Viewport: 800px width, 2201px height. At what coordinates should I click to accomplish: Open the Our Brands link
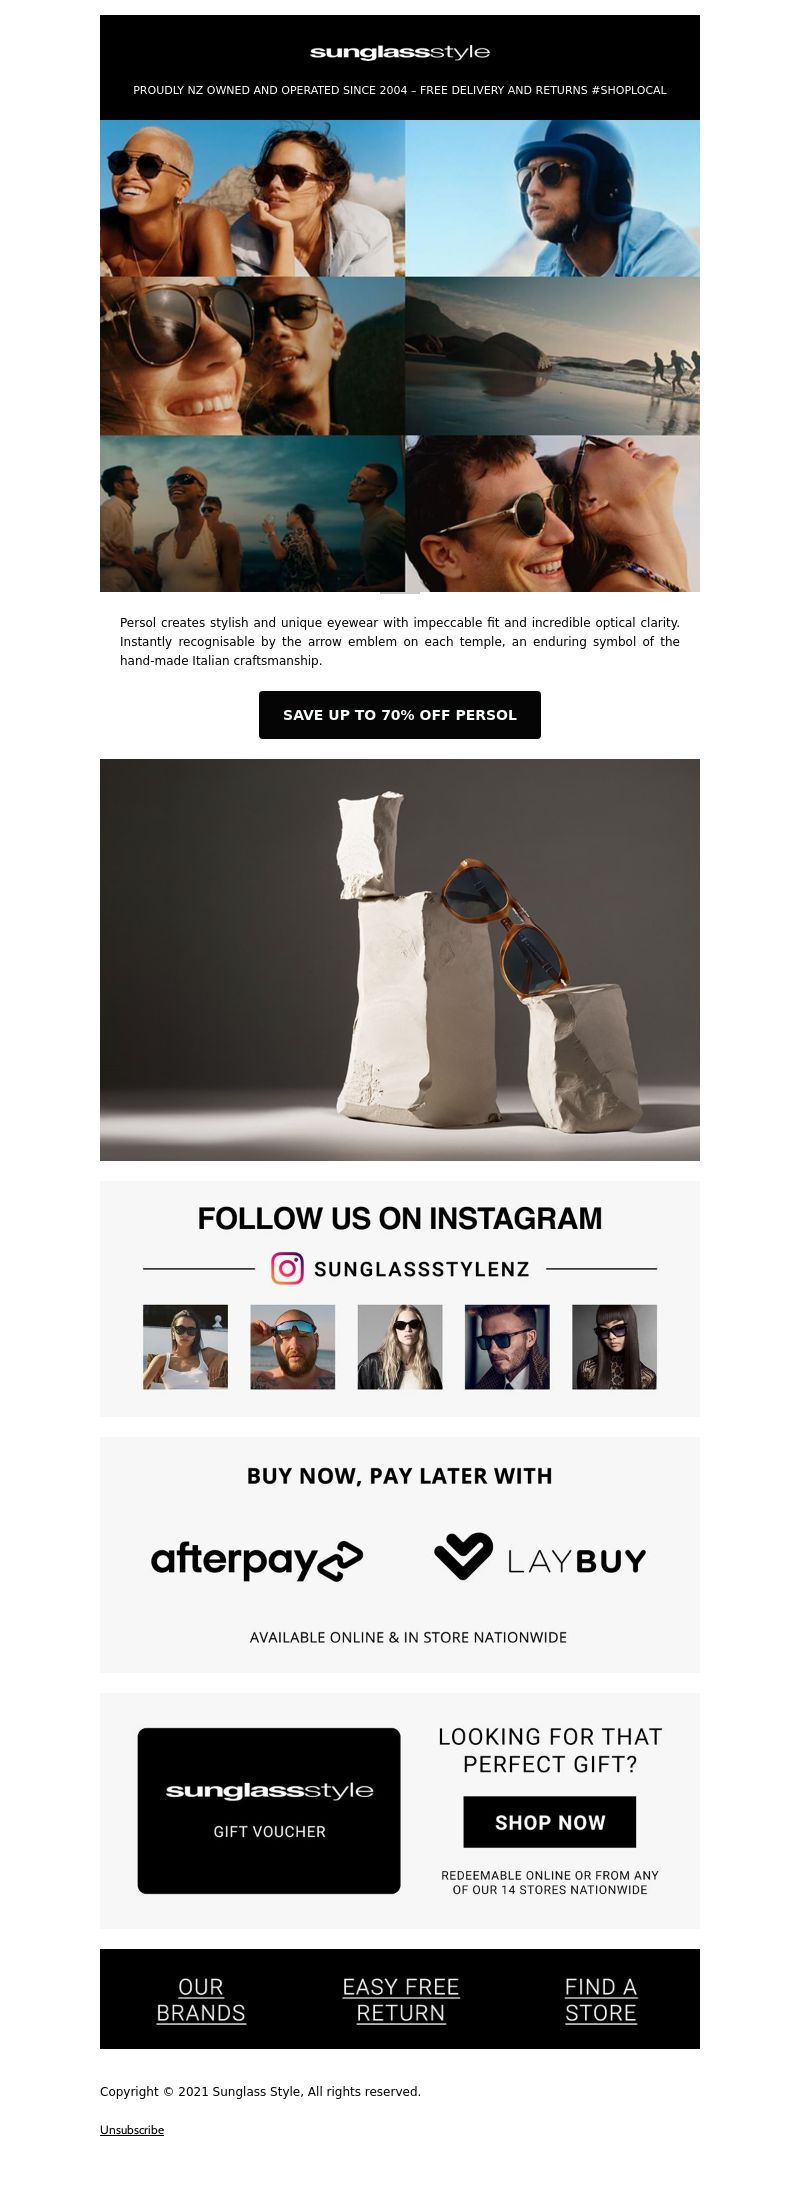click(201, 2000)
